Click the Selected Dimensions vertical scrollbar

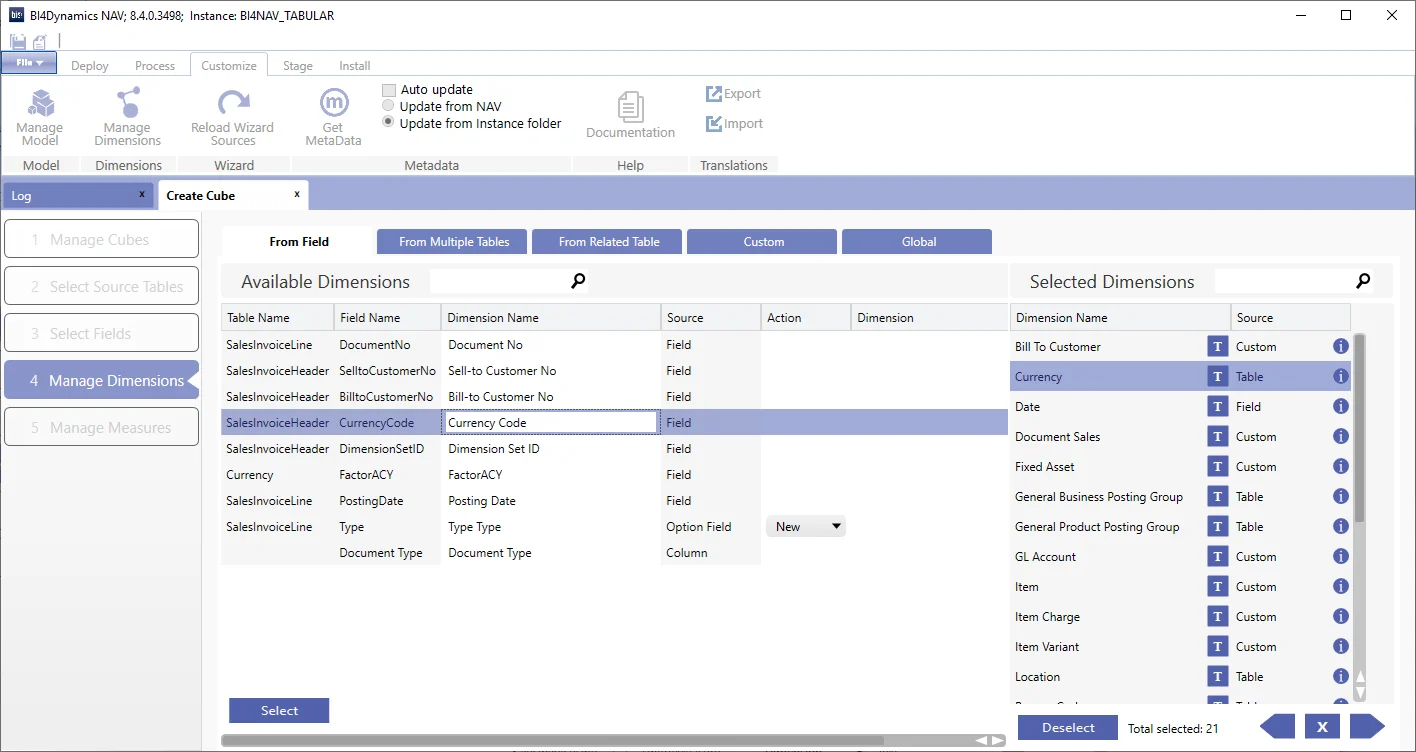[1360, 428]
